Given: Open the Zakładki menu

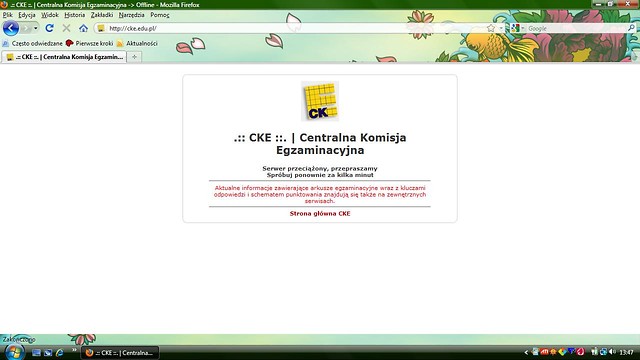Looking at the screenshot, I should [x=102, y=15].
